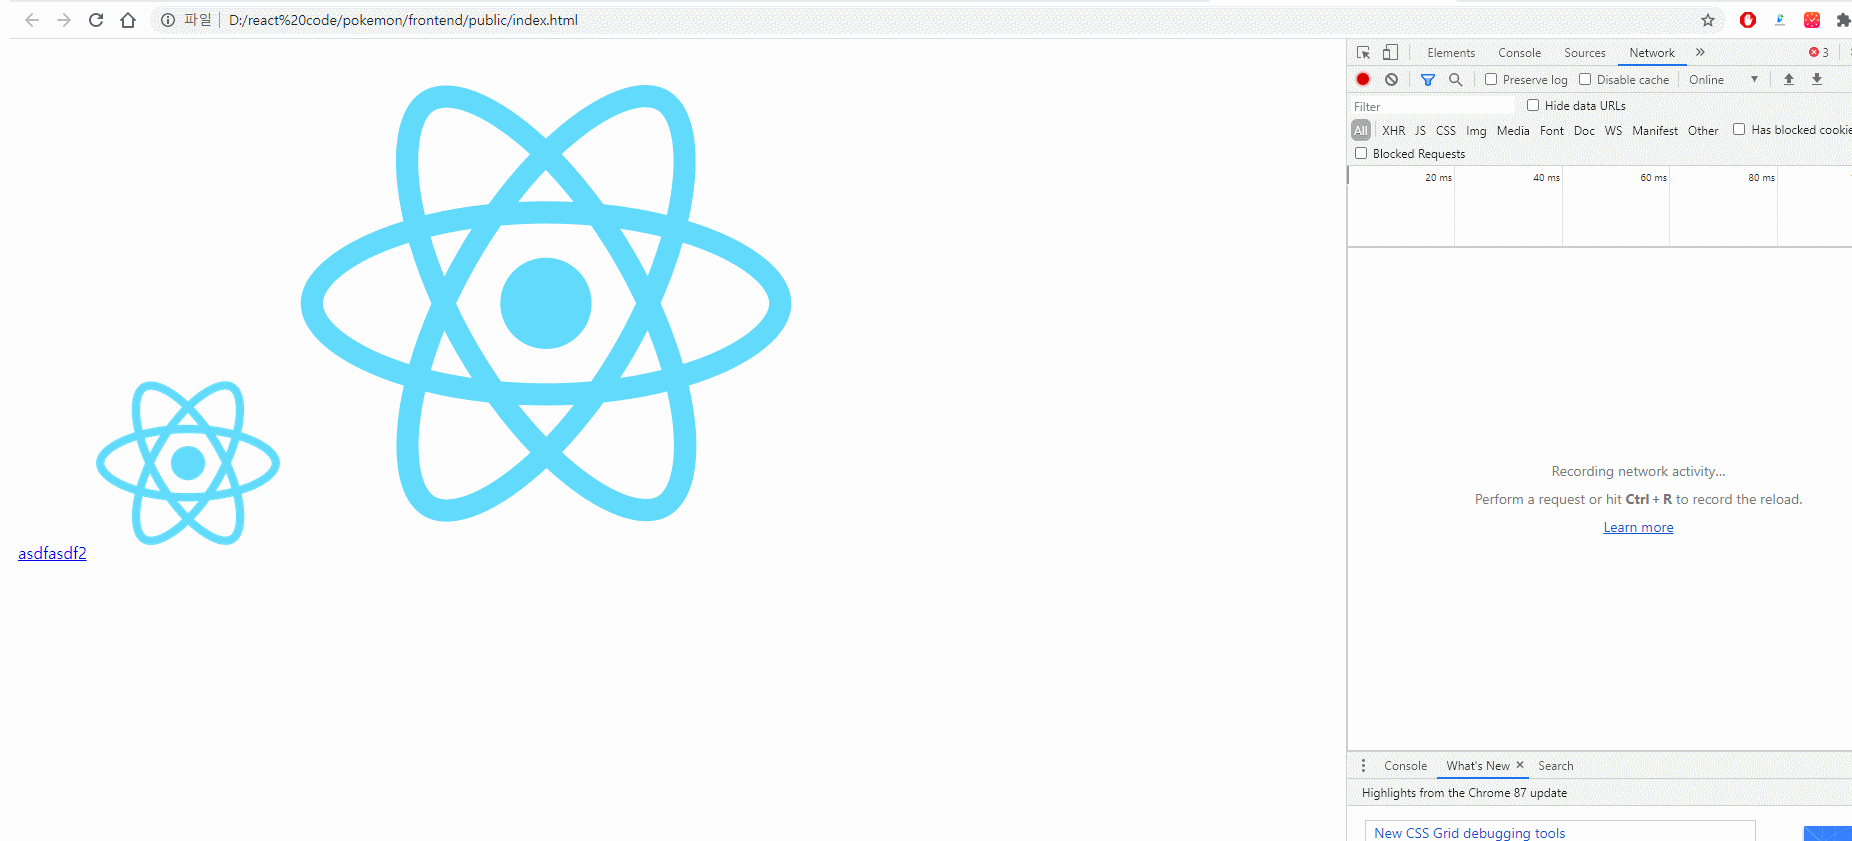Open the Extensions puzzle piece icon
This screenshot has height=841, width=1852.
[x=1843, y=20]
